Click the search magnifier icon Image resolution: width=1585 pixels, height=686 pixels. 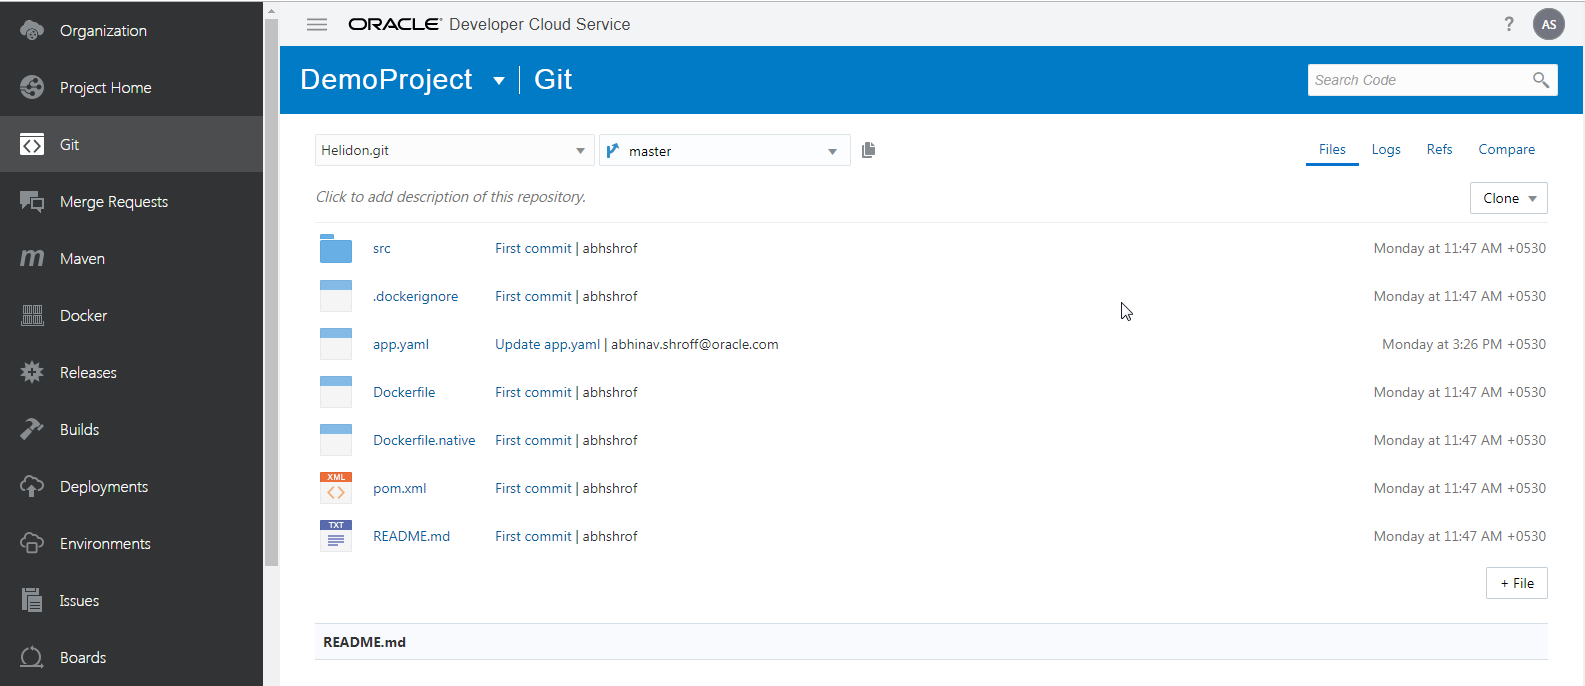click(1540, 80)
